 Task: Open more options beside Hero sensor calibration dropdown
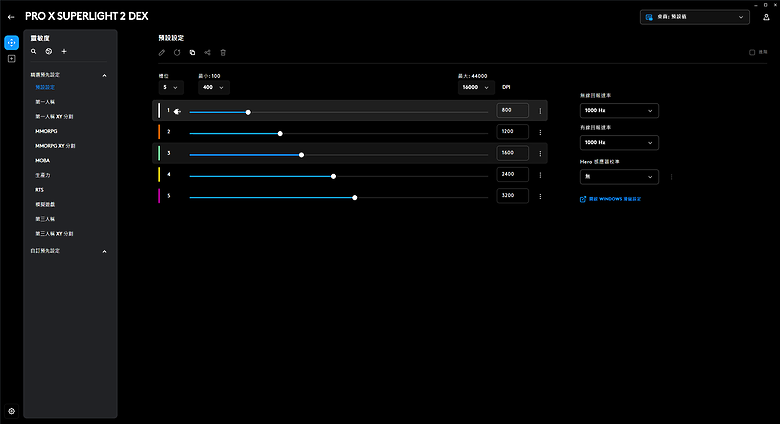pyautogui.click(x=672, y=177)
